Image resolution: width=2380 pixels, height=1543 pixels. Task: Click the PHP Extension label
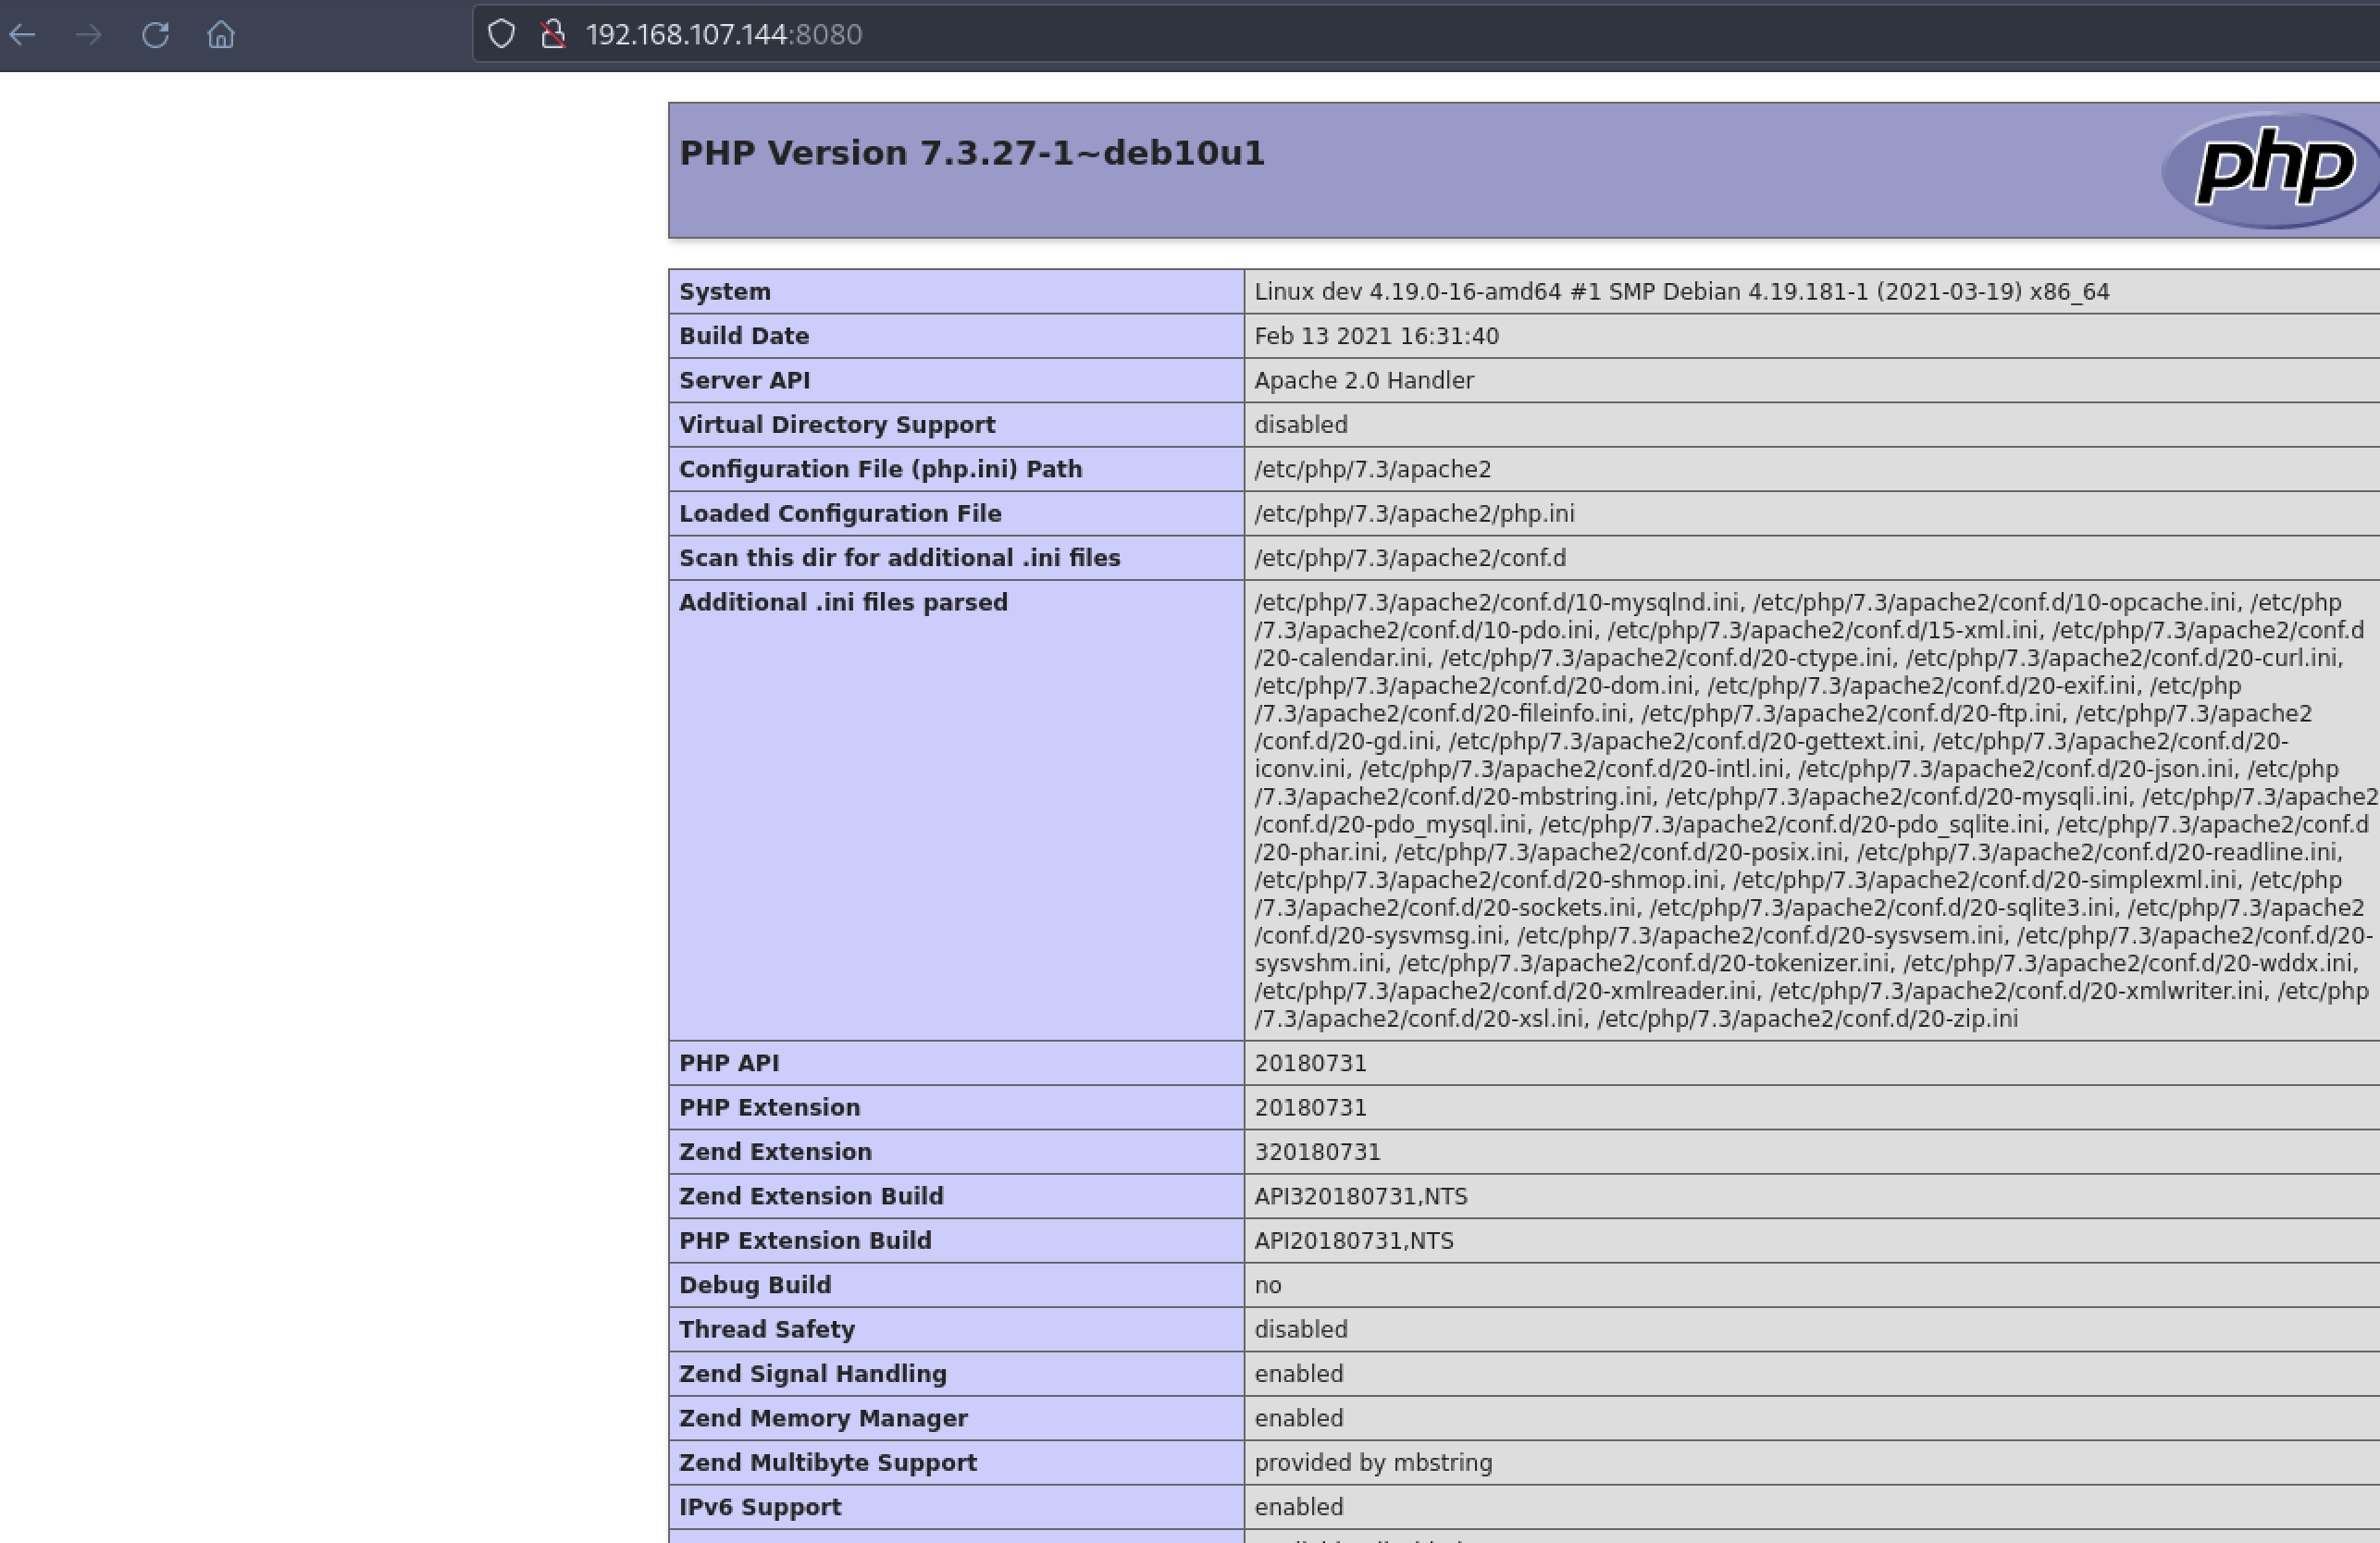[x=770, y=1108]
